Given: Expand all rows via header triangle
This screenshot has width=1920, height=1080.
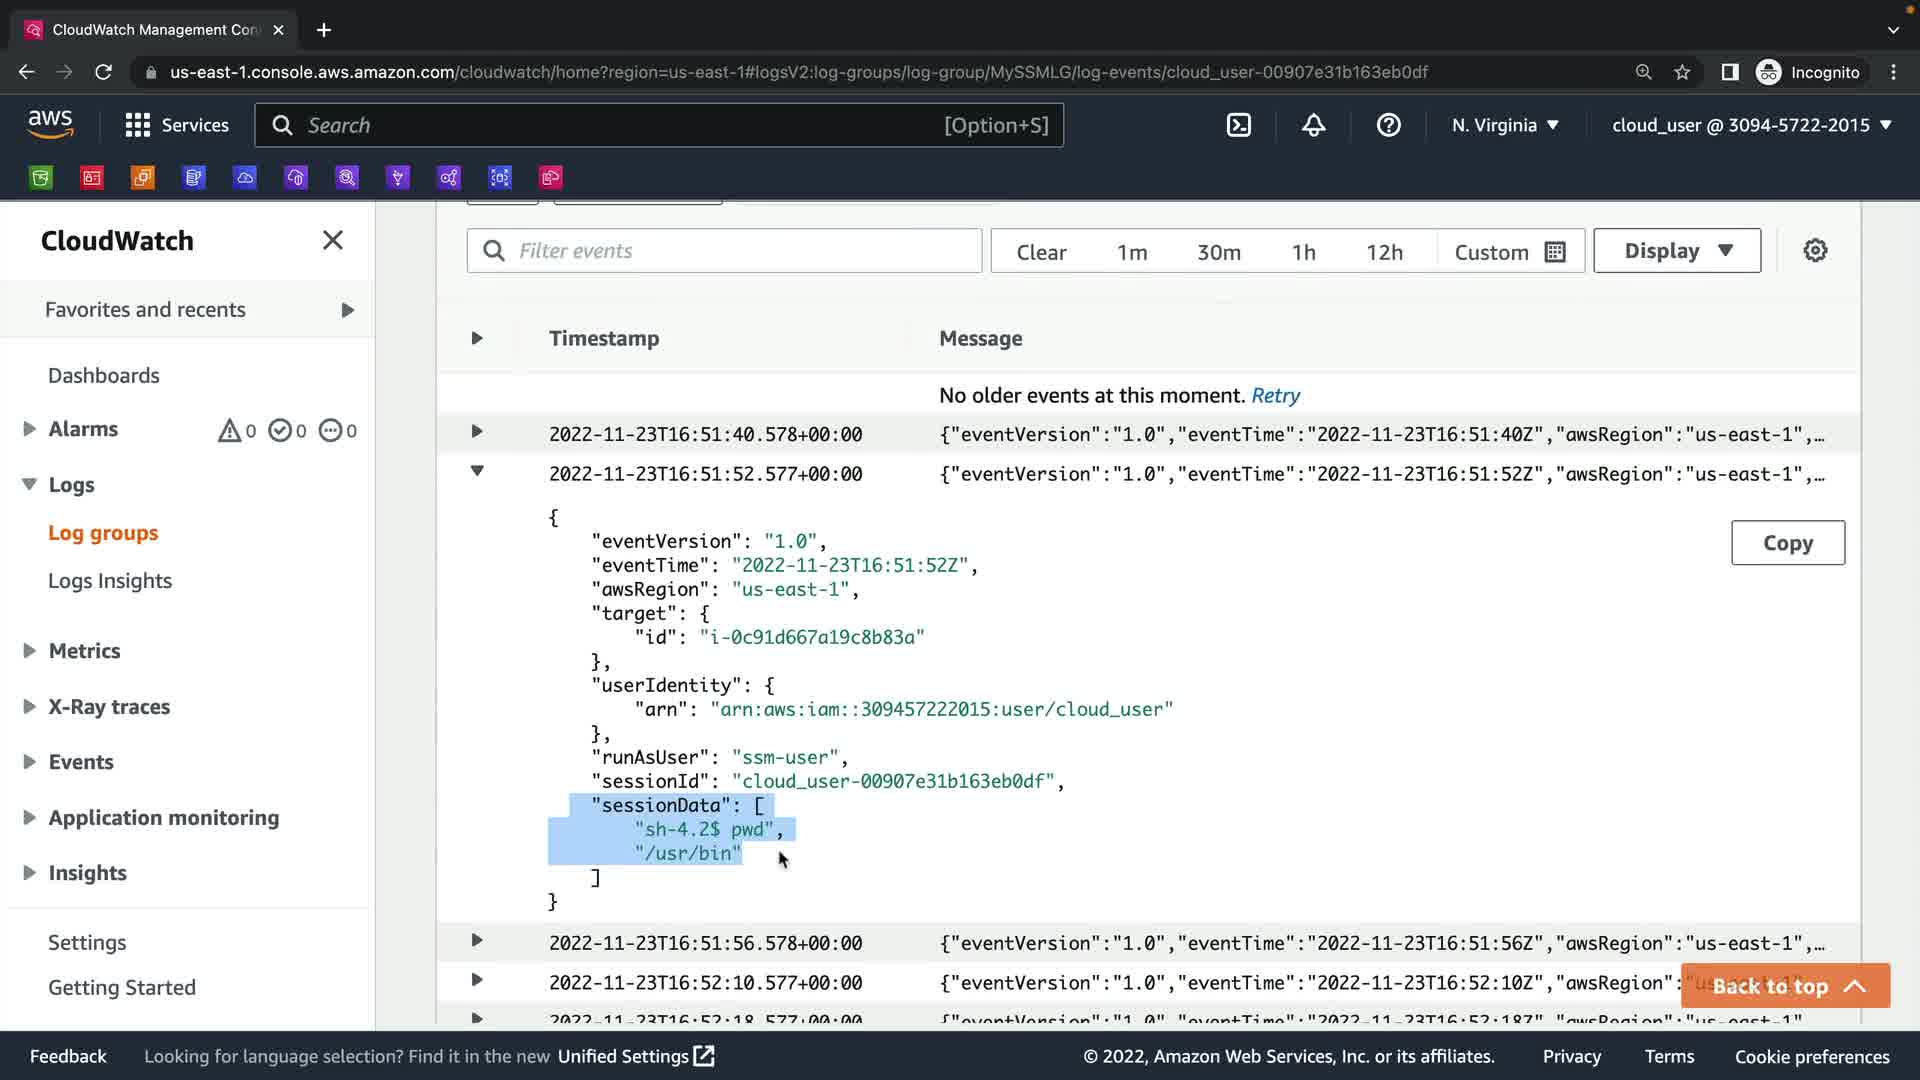Looking at the screenshot, I should (477, 338).
